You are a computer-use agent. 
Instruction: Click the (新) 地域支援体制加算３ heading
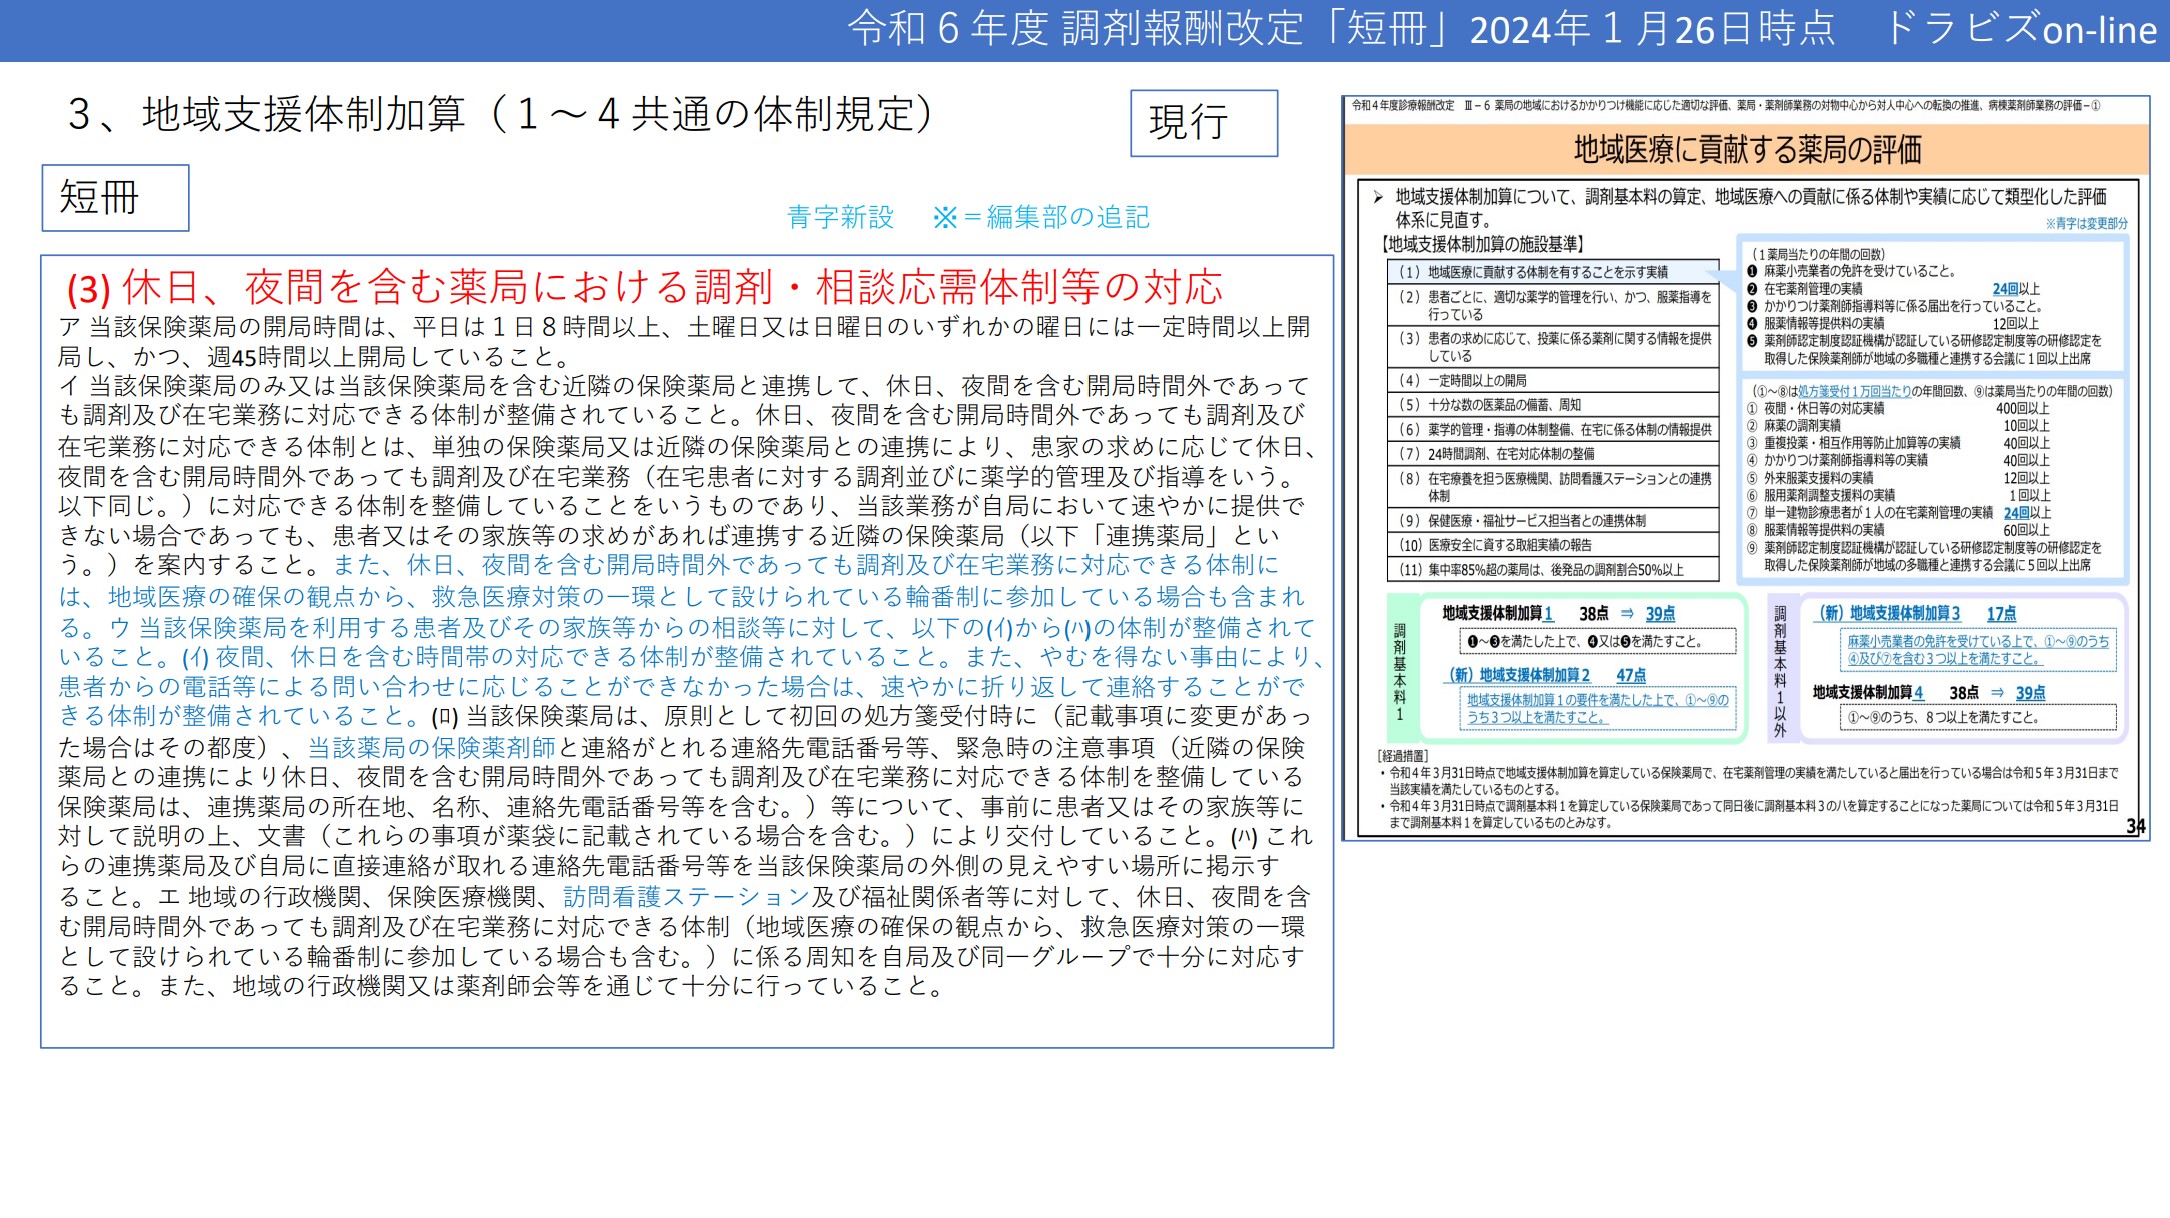[1889, 614]
